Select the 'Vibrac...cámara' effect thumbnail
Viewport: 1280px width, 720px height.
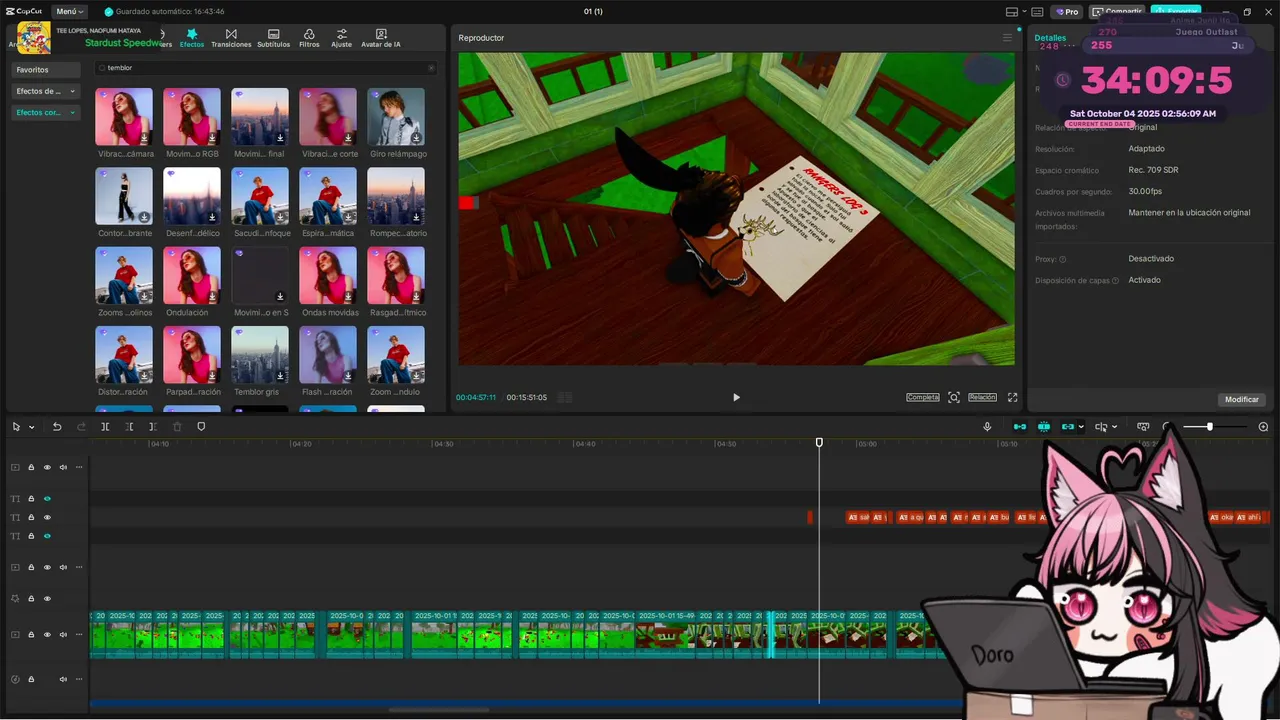(124, 117)
